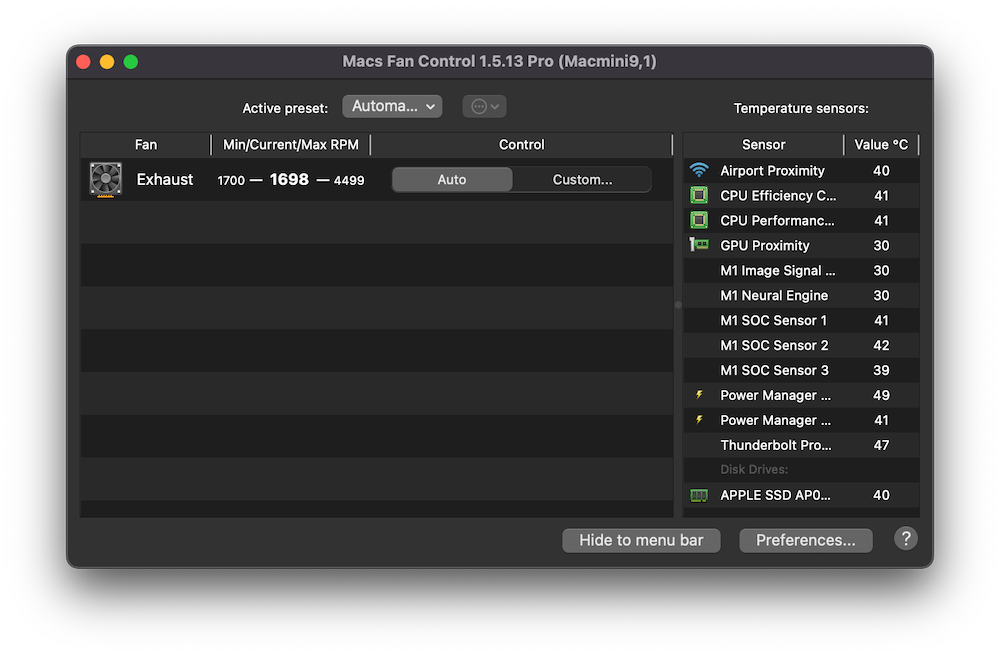
Task: Open the Active preset dropdown
Action: 392,106
